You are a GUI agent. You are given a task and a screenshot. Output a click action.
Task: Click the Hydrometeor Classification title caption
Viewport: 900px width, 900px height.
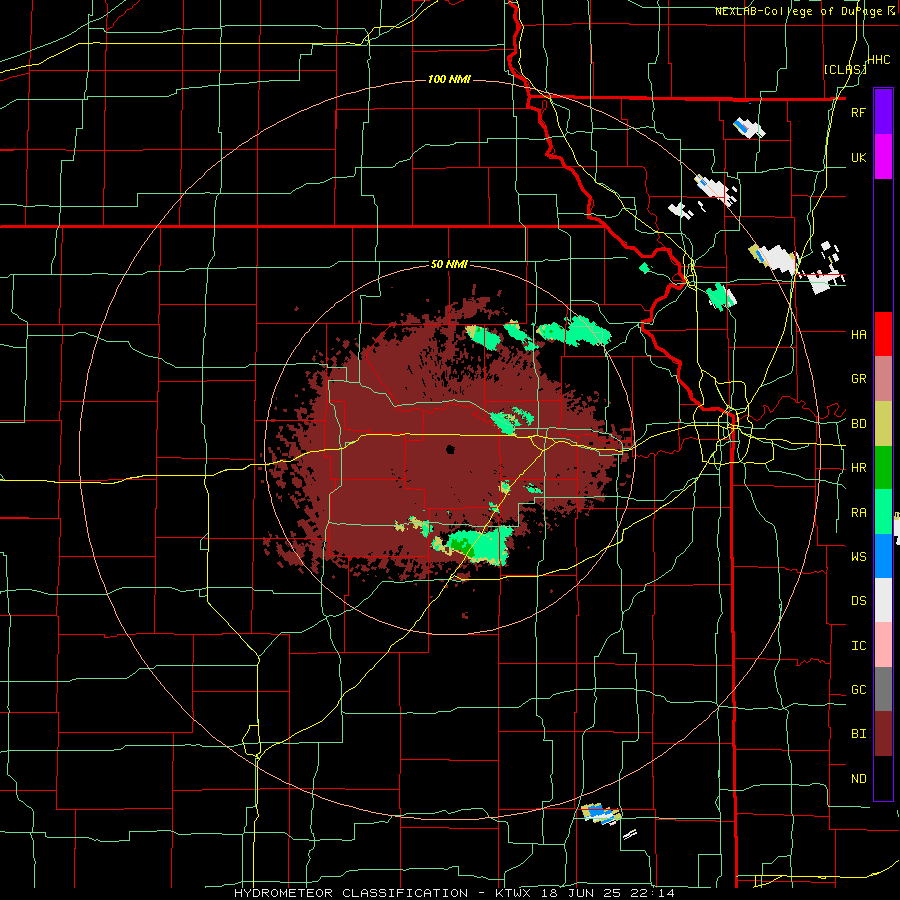coord(453,893)
